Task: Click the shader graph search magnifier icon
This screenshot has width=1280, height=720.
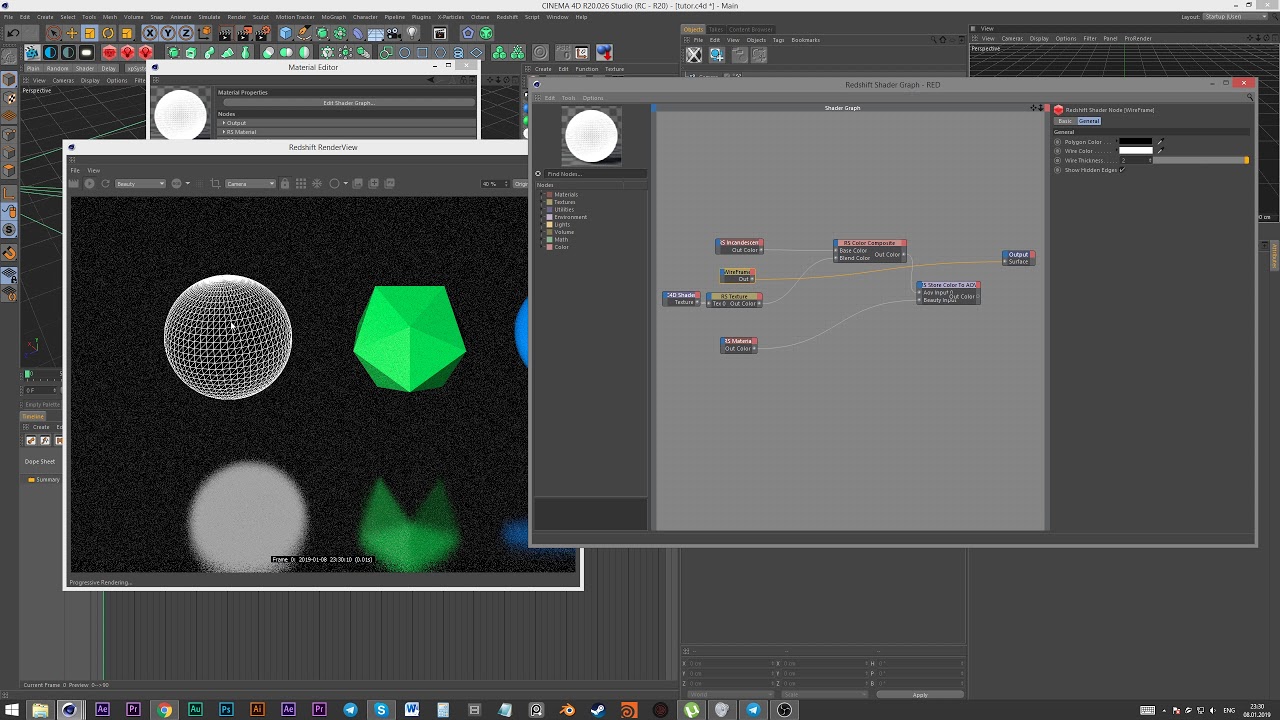Action: tap(1249, 97)
